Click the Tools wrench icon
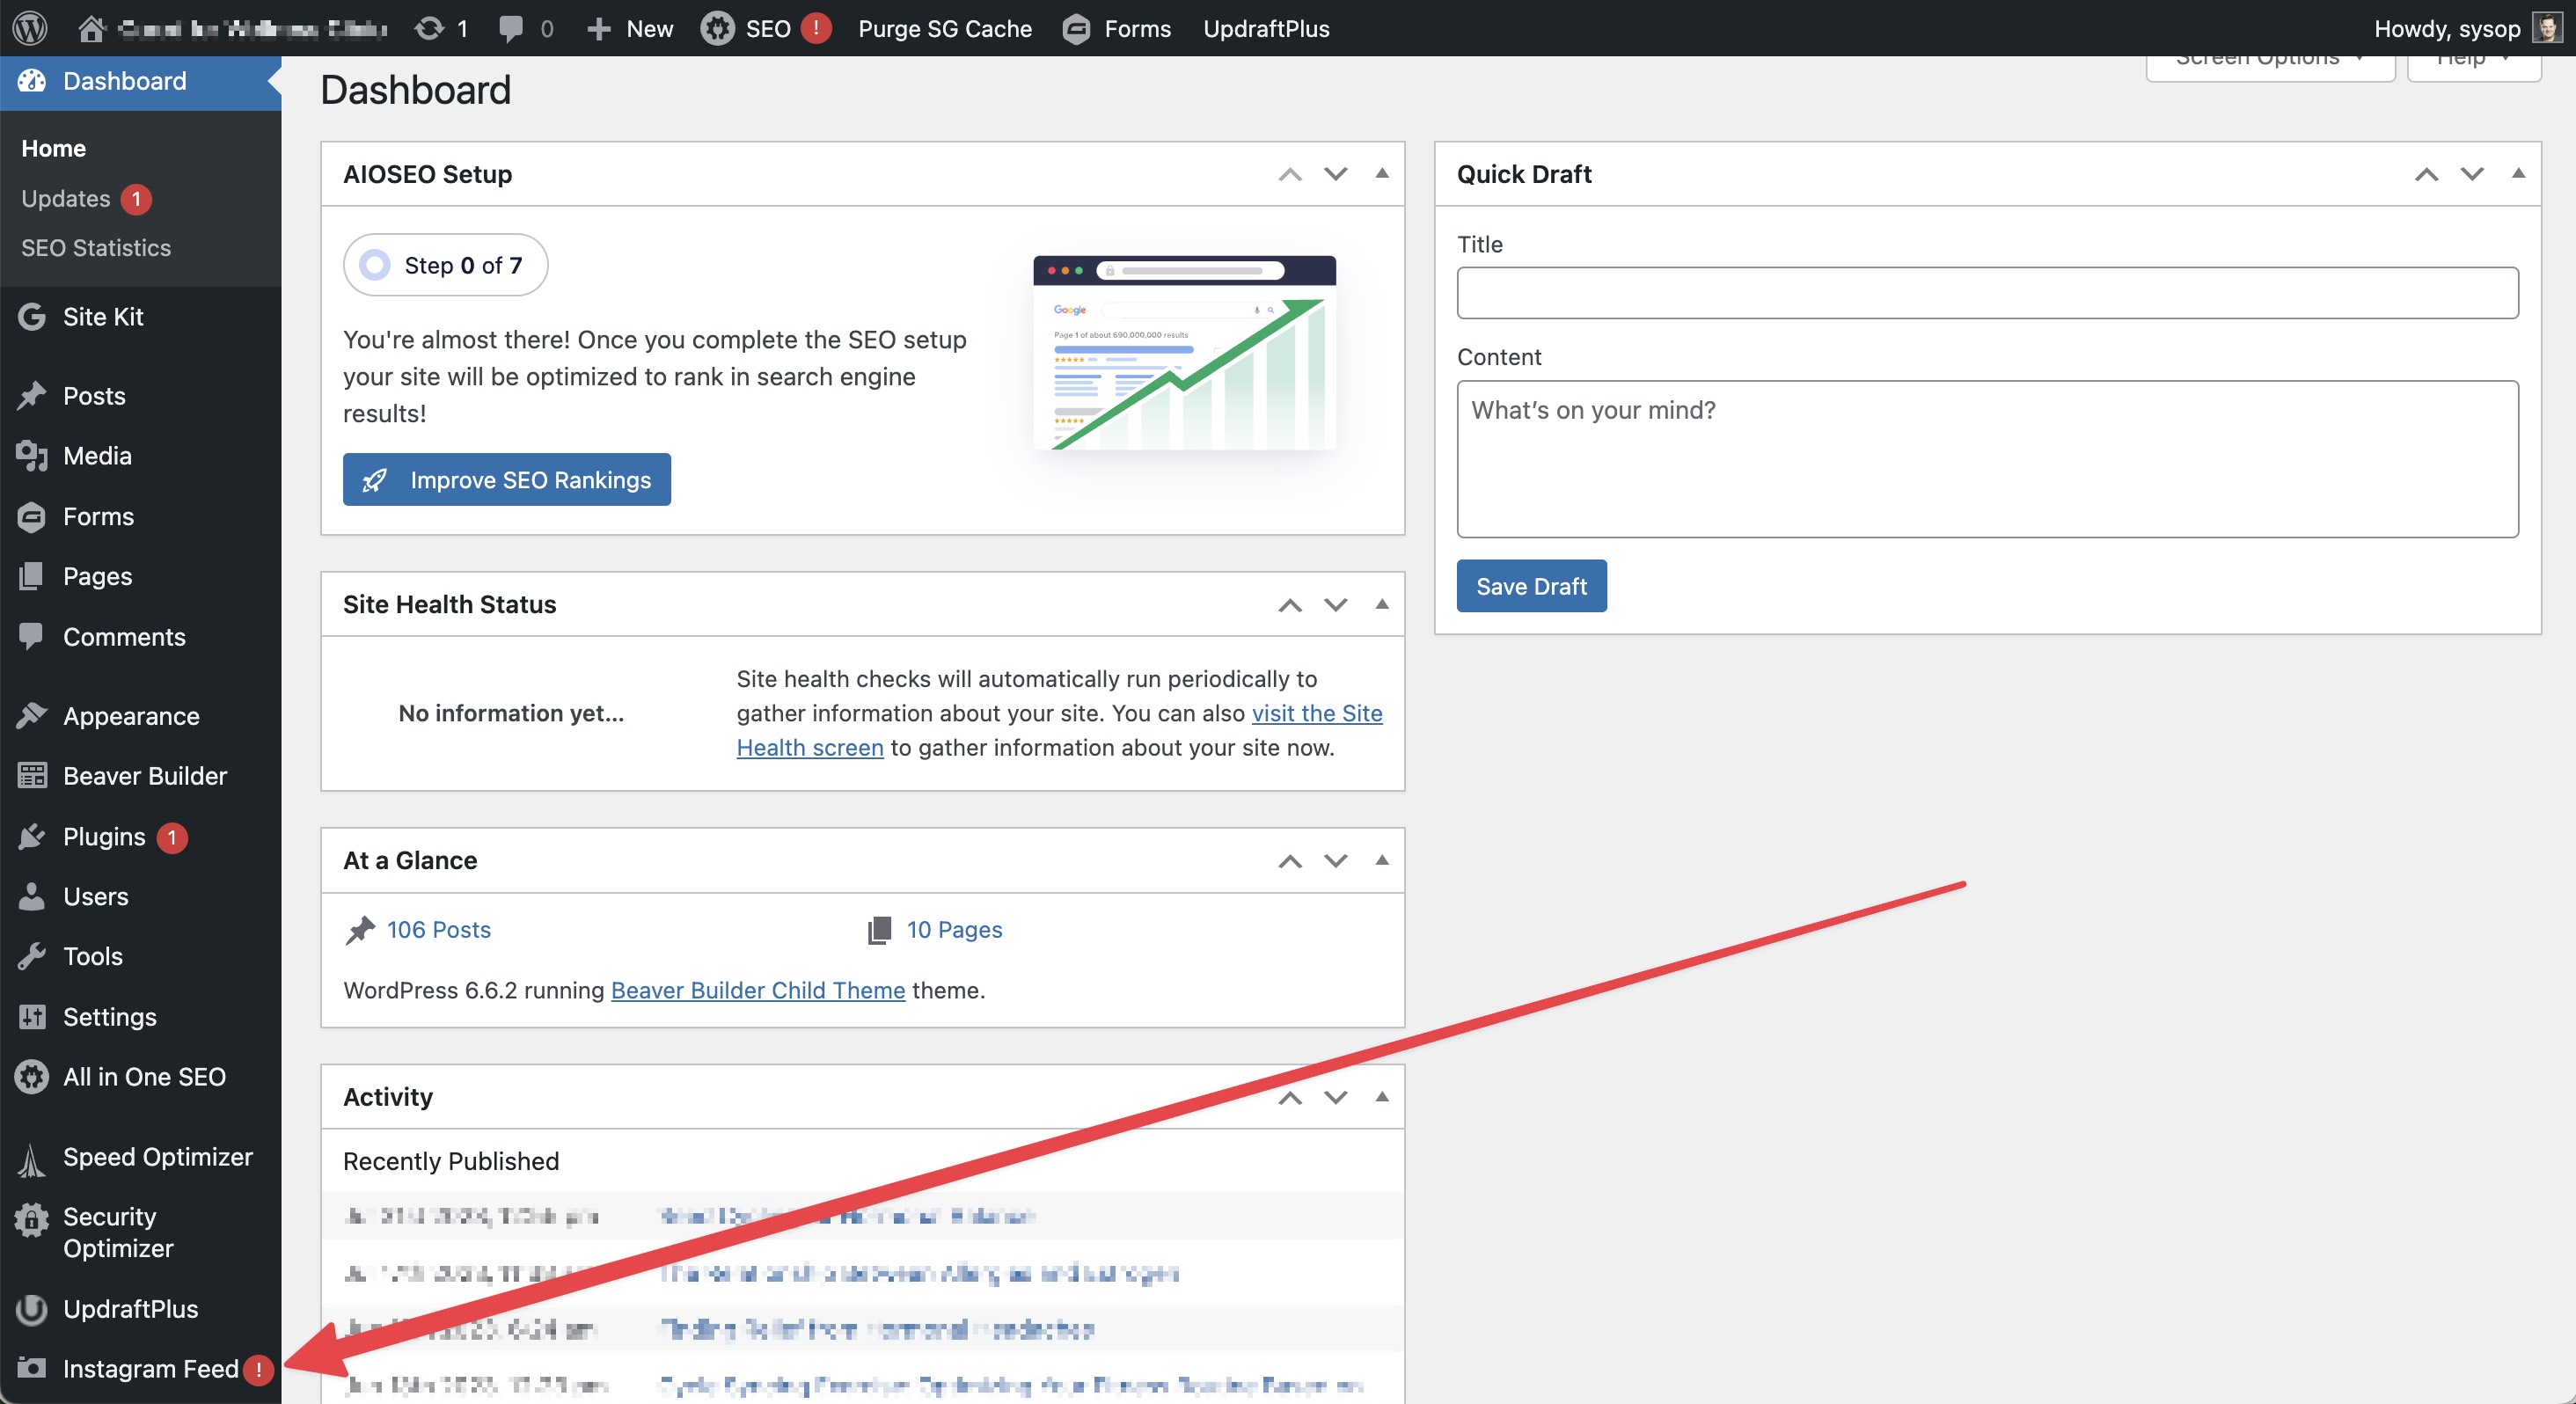This screenshot has width=2576, height=1404. tap(32, 956)
